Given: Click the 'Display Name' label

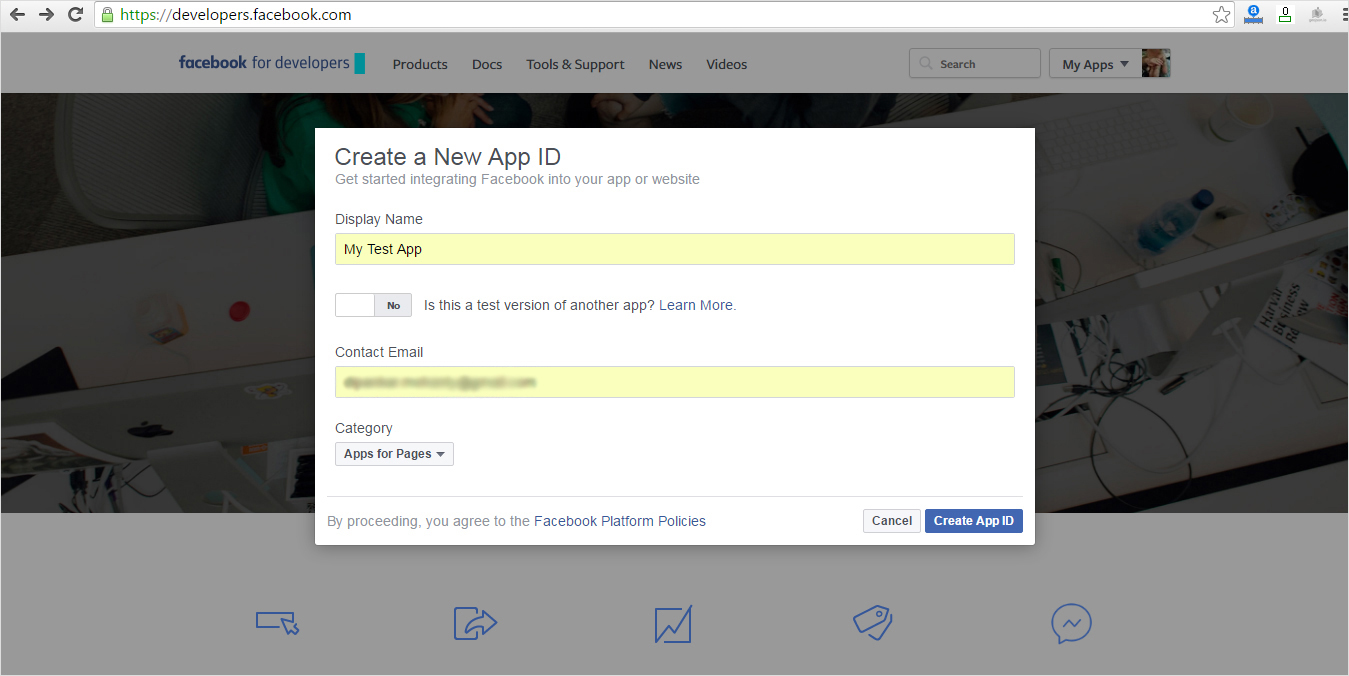Looking at the screenshot, I should (x=379, y=219).
